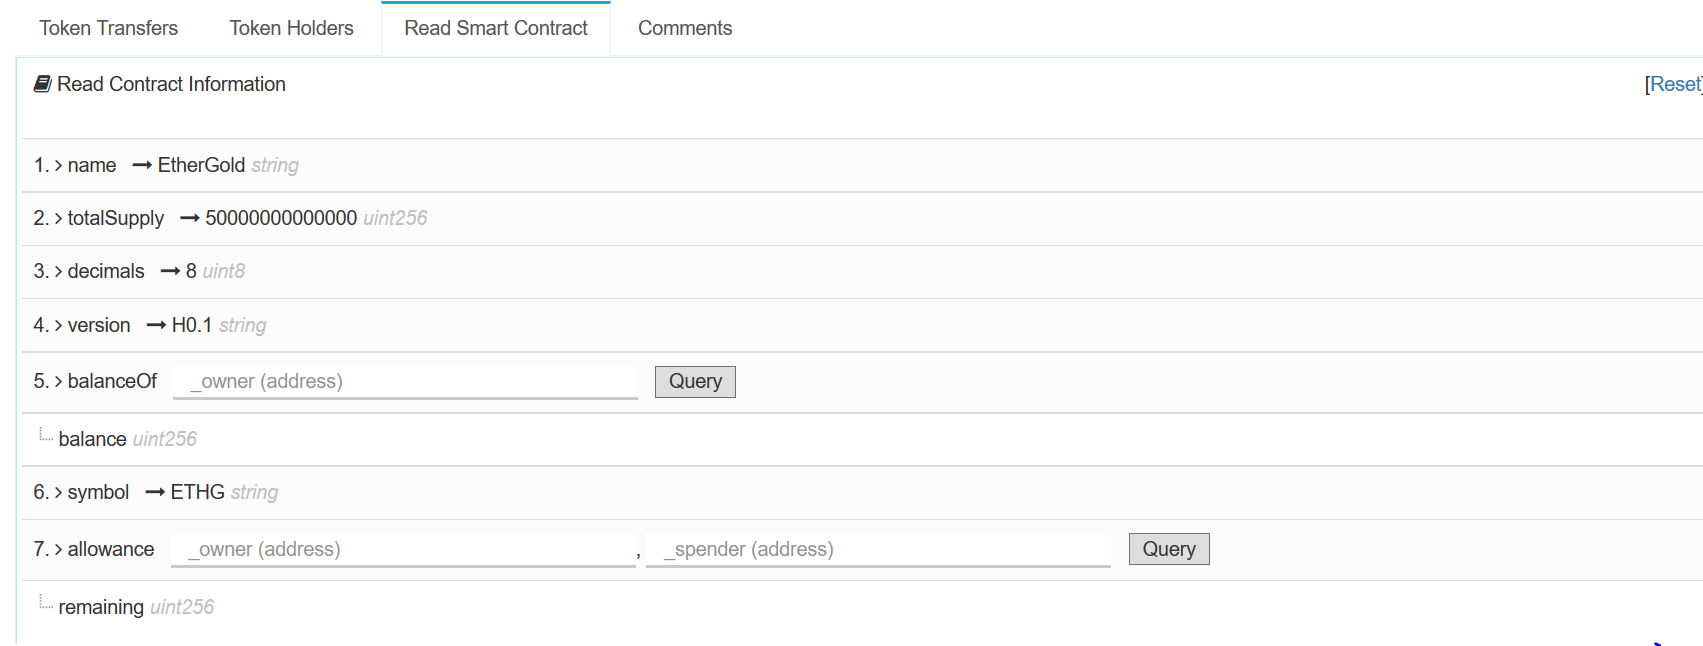The height and width of the screenshot is (646, 1703).
Task: Click the arrow icon before ETHG symbol
Action: pos(155,492)
